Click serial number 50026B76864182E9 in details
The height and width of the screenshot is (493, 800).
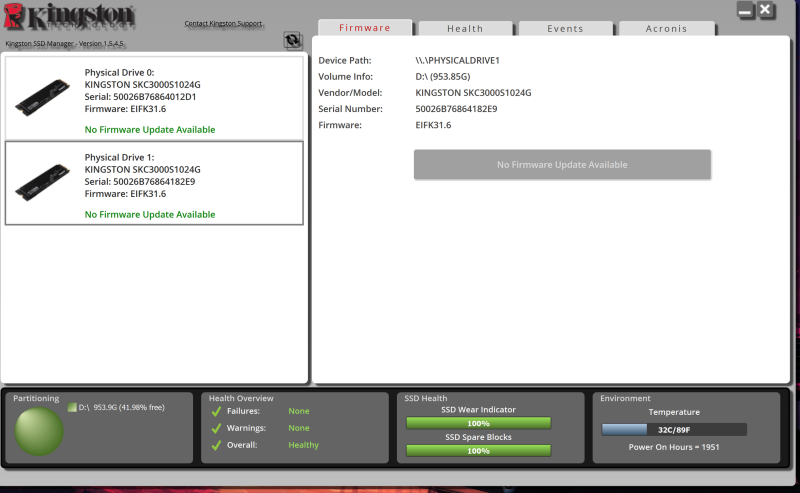(456, 109)
